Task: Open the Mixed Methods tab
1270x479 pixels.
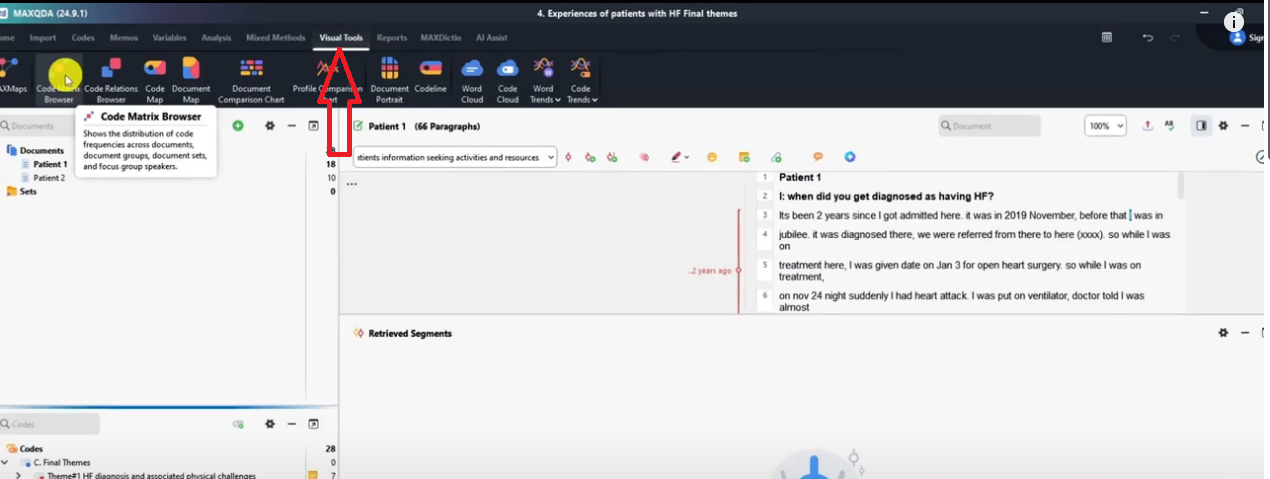Action: coord(276,38)
